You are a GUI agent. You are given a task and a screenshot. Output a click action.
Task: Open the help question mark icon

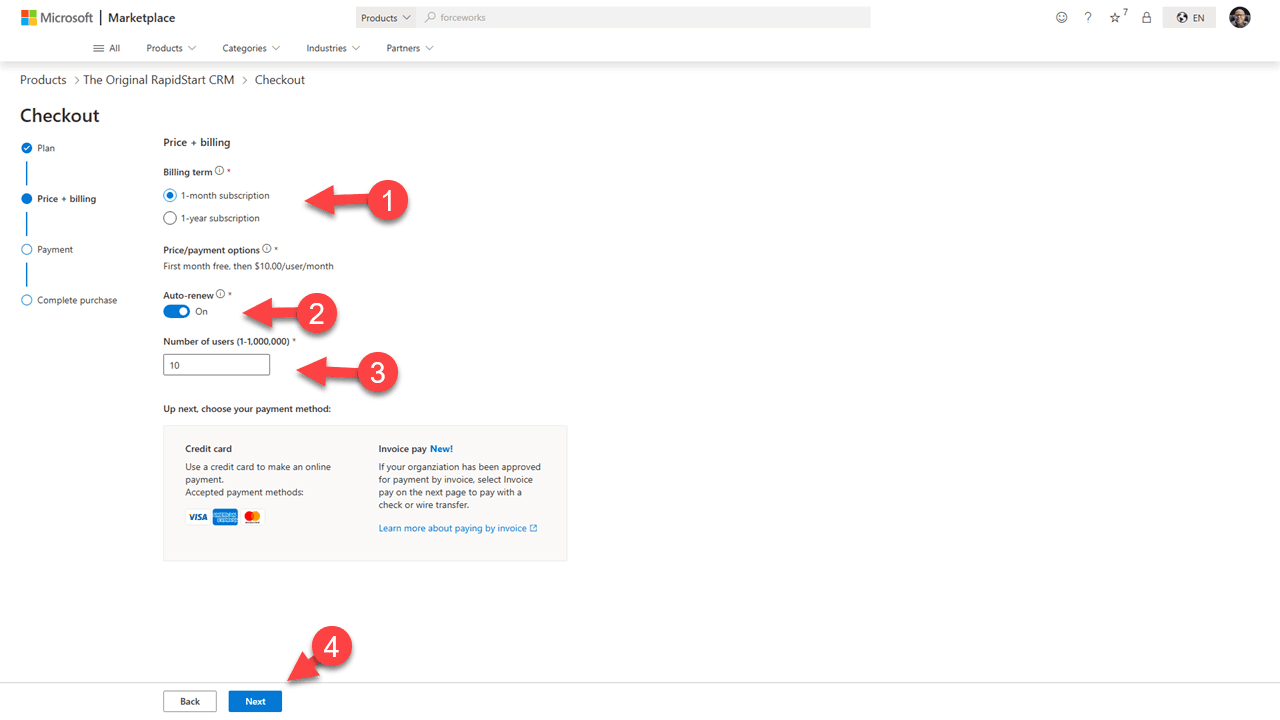[x=1088, y=18]
